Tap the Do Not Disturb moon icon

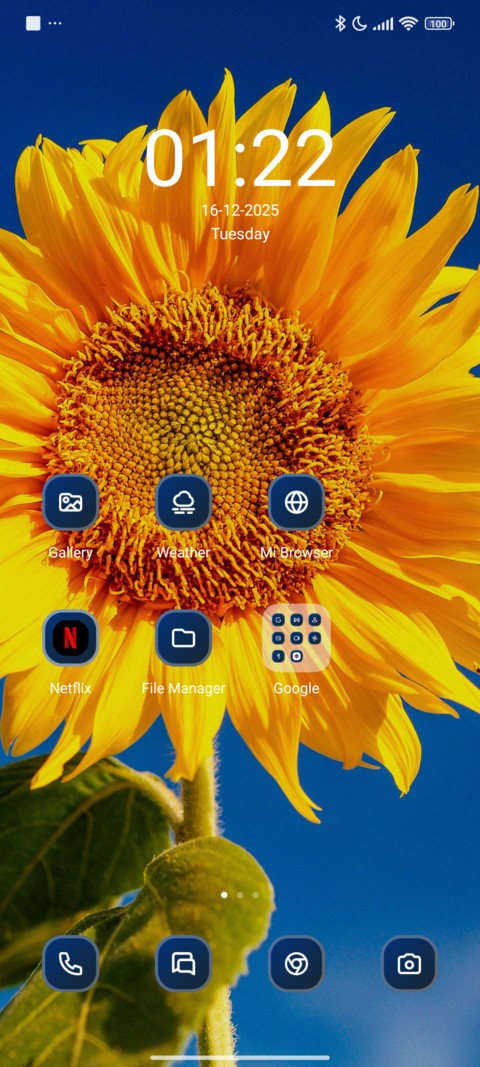point(359,24)
